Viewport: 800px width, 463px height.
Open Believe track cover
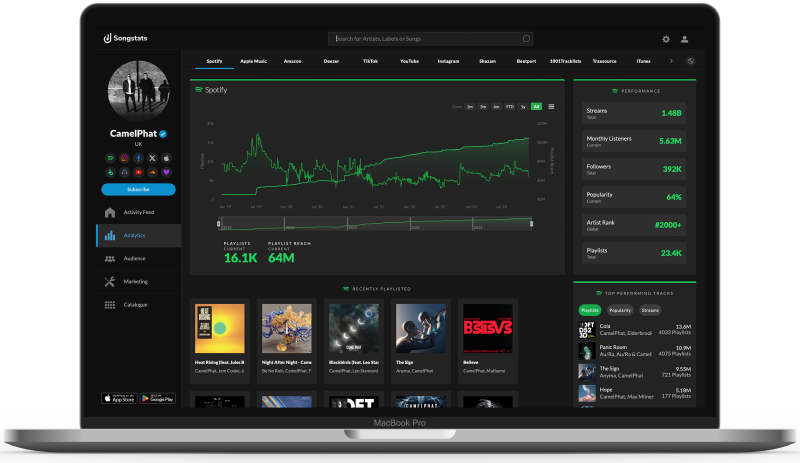coord(488,329)
